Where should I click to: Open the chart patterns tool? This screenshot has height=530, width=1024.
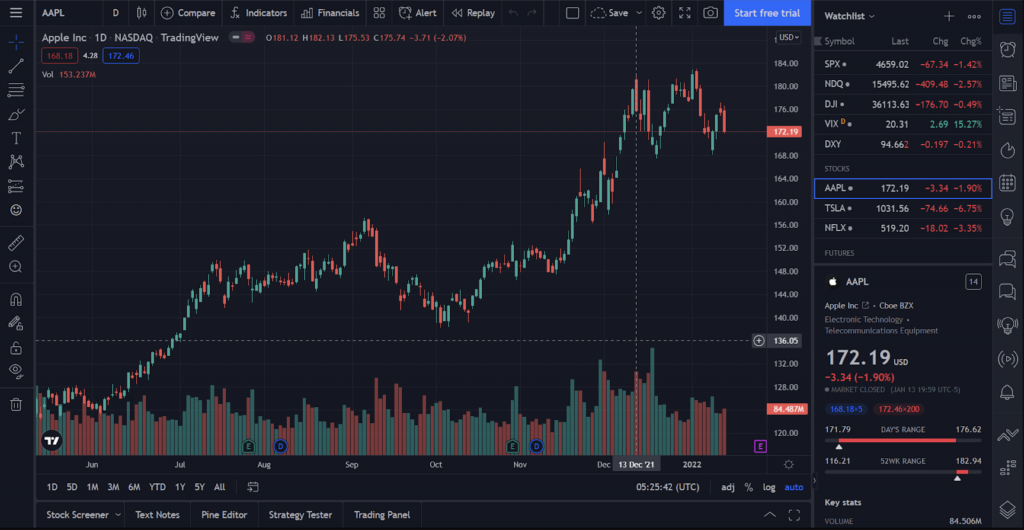(16, 162)
